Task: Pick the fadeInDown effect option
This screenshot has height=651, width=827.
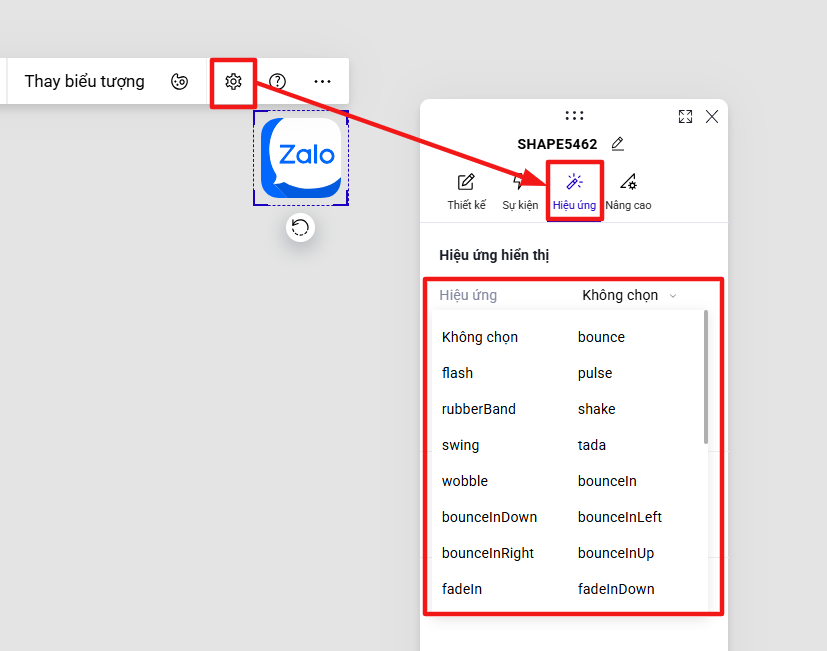Action: 616,589
